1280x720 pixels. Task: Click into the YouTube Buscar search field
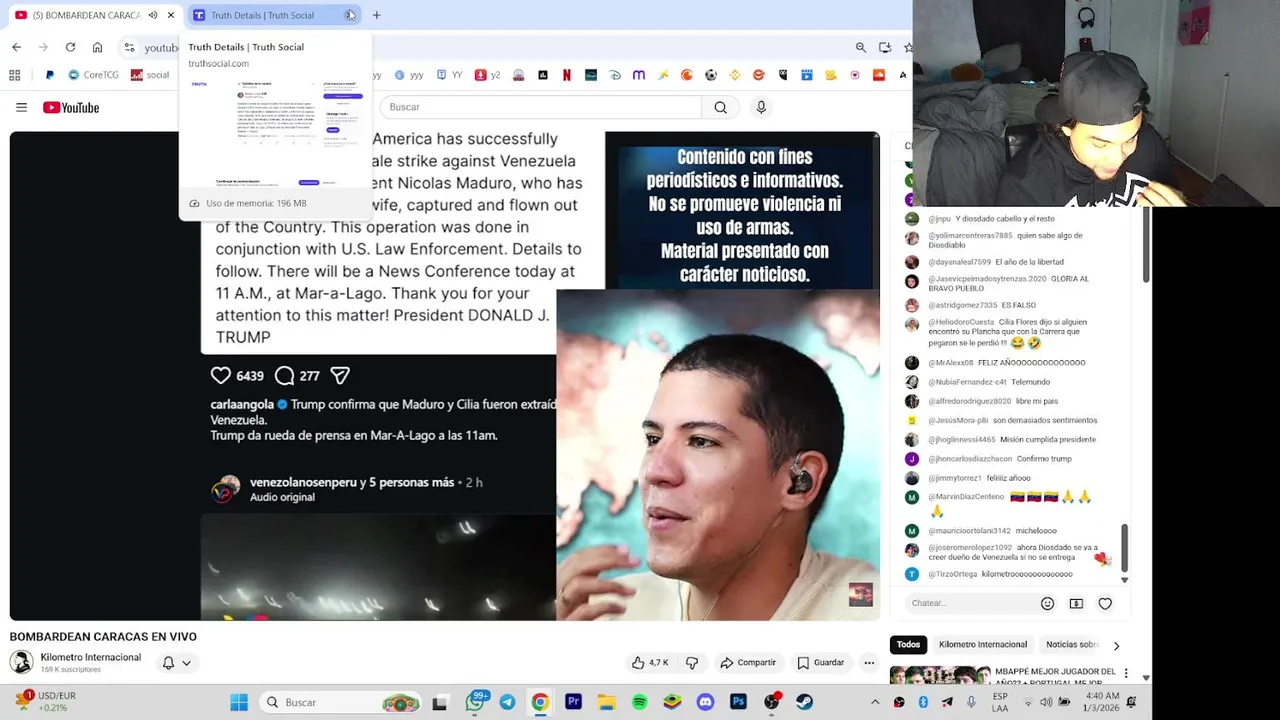[540, 107]
